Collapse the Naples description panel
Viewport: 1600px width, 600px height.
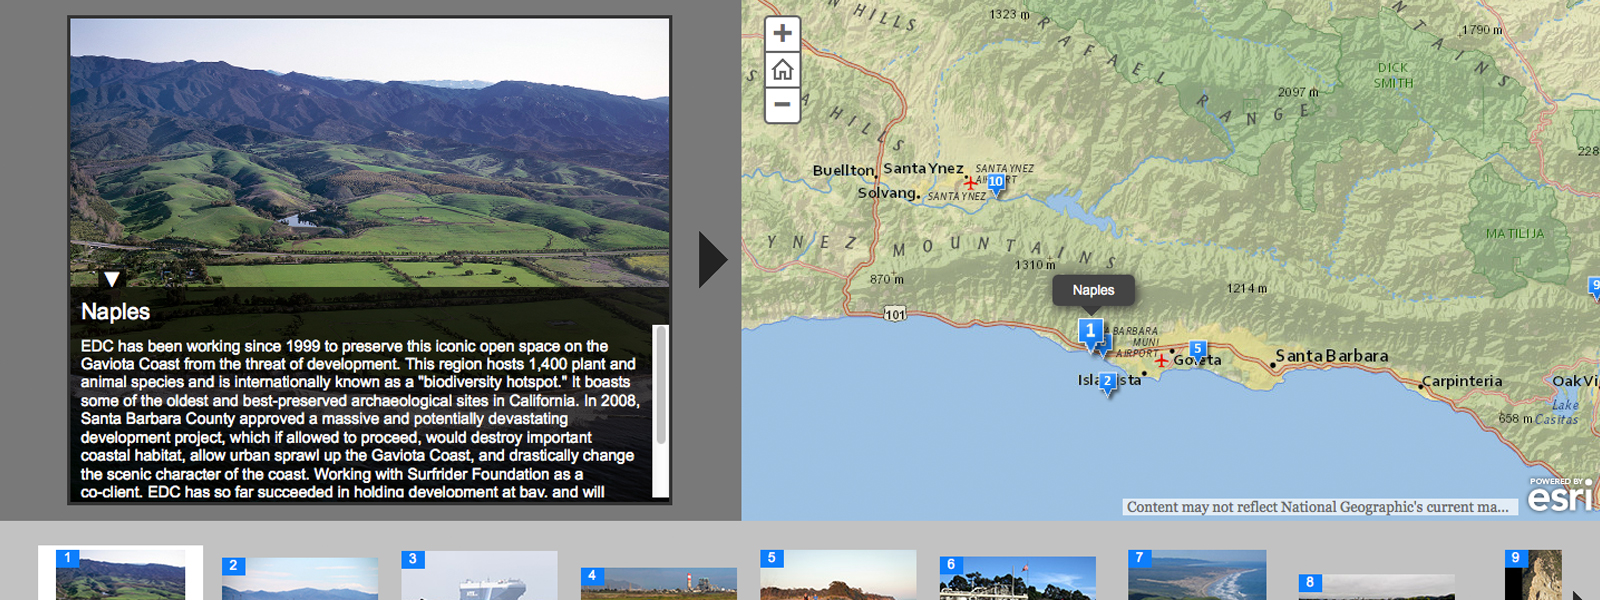point(112,279)
